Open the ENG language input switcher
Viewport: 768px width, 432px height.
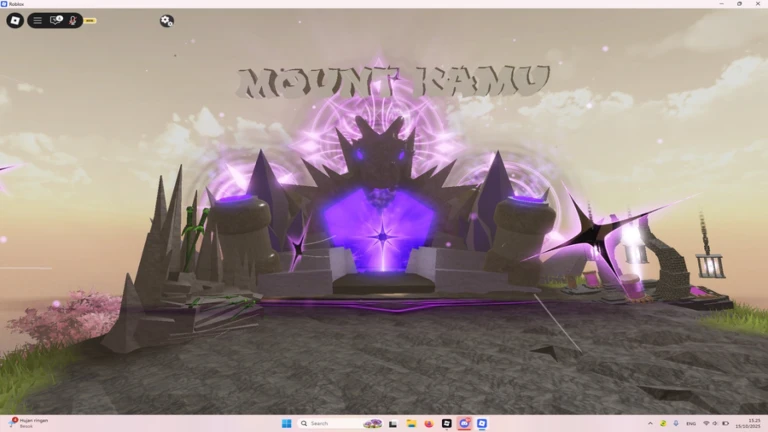pyautogui.click(x=691, y=423)
